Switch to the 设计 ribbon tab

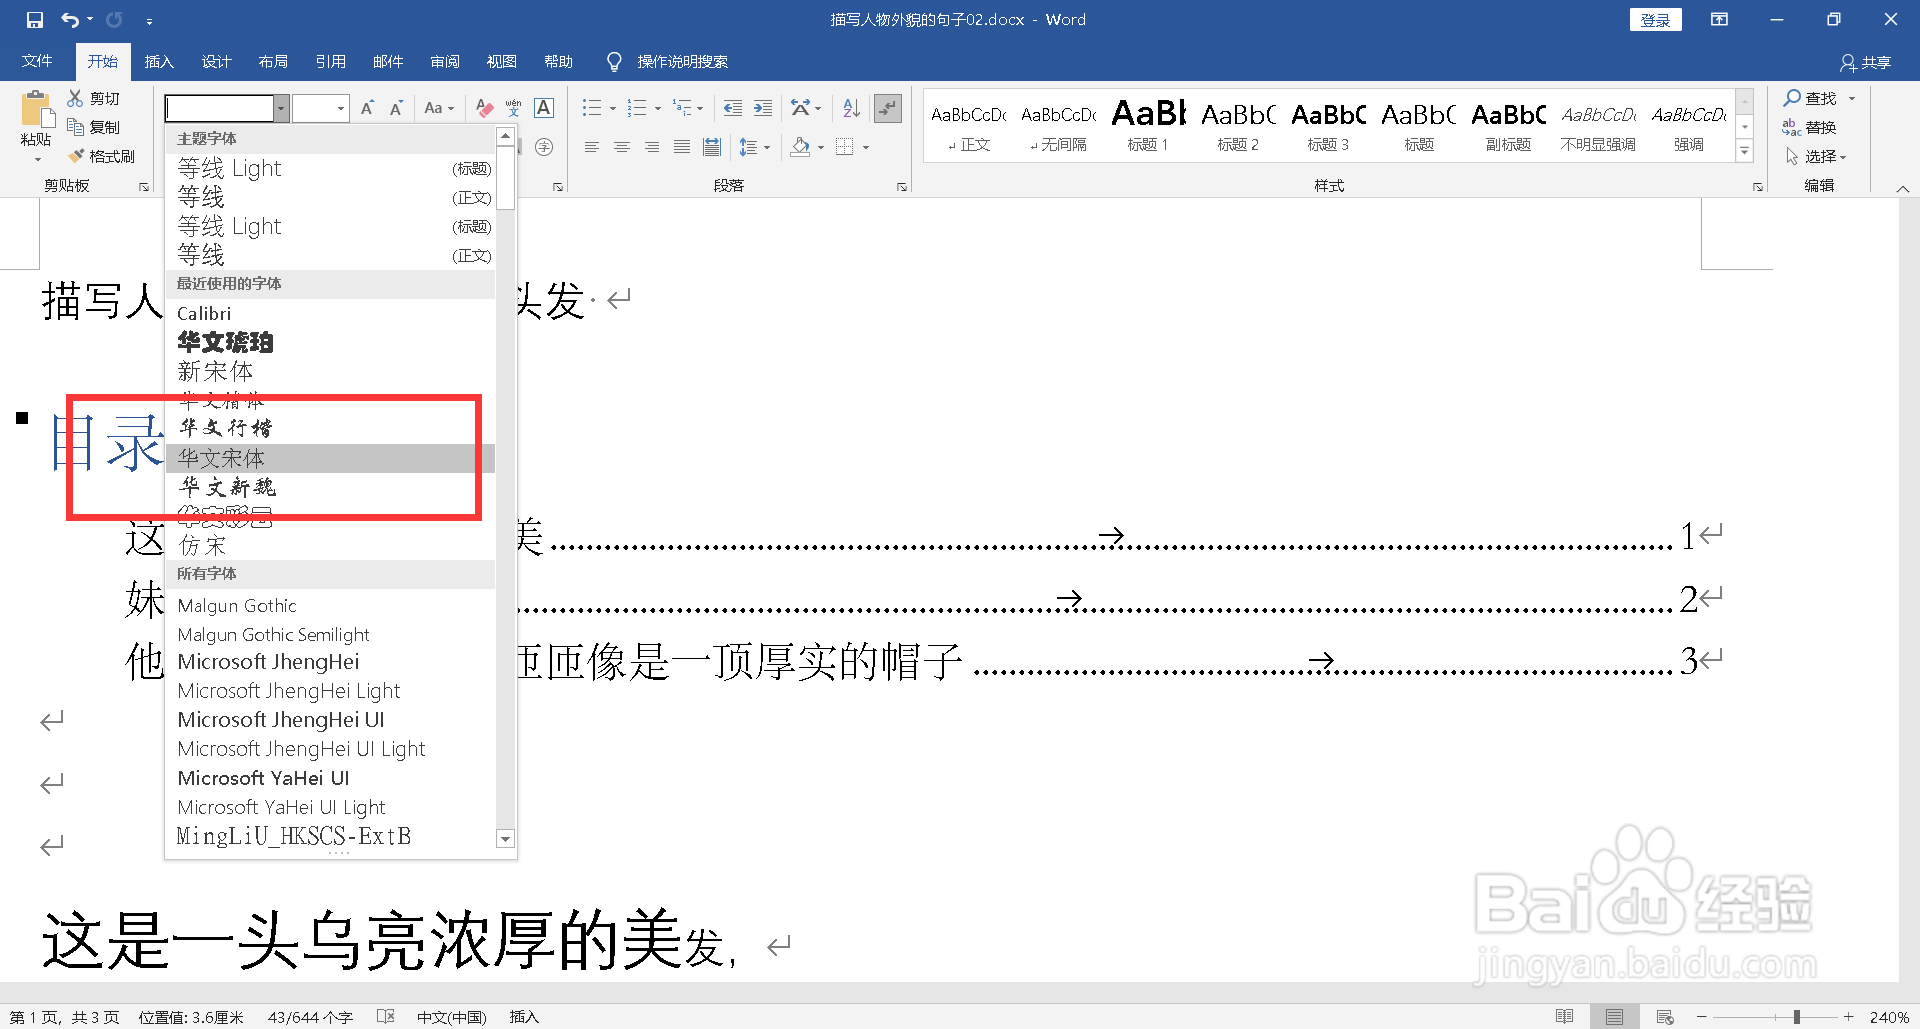(216, 62)
